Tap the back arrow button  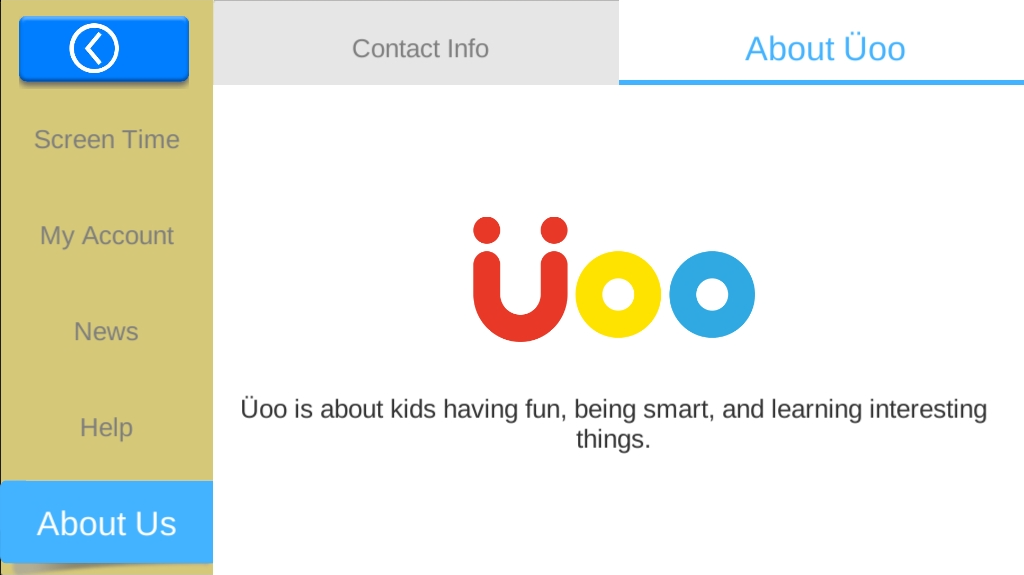tap(104, 48)
